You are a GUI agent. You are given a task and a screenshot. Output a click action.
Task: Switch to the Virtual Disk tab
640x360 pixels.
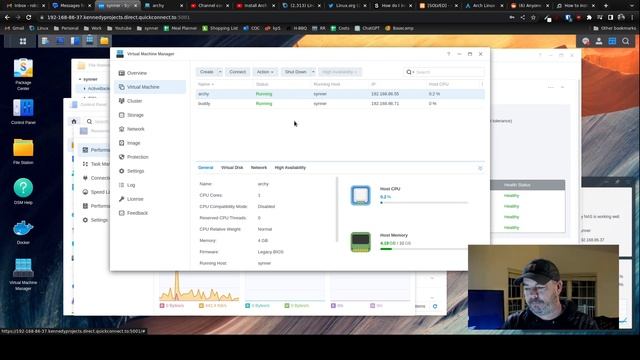[x=232, y=168]
